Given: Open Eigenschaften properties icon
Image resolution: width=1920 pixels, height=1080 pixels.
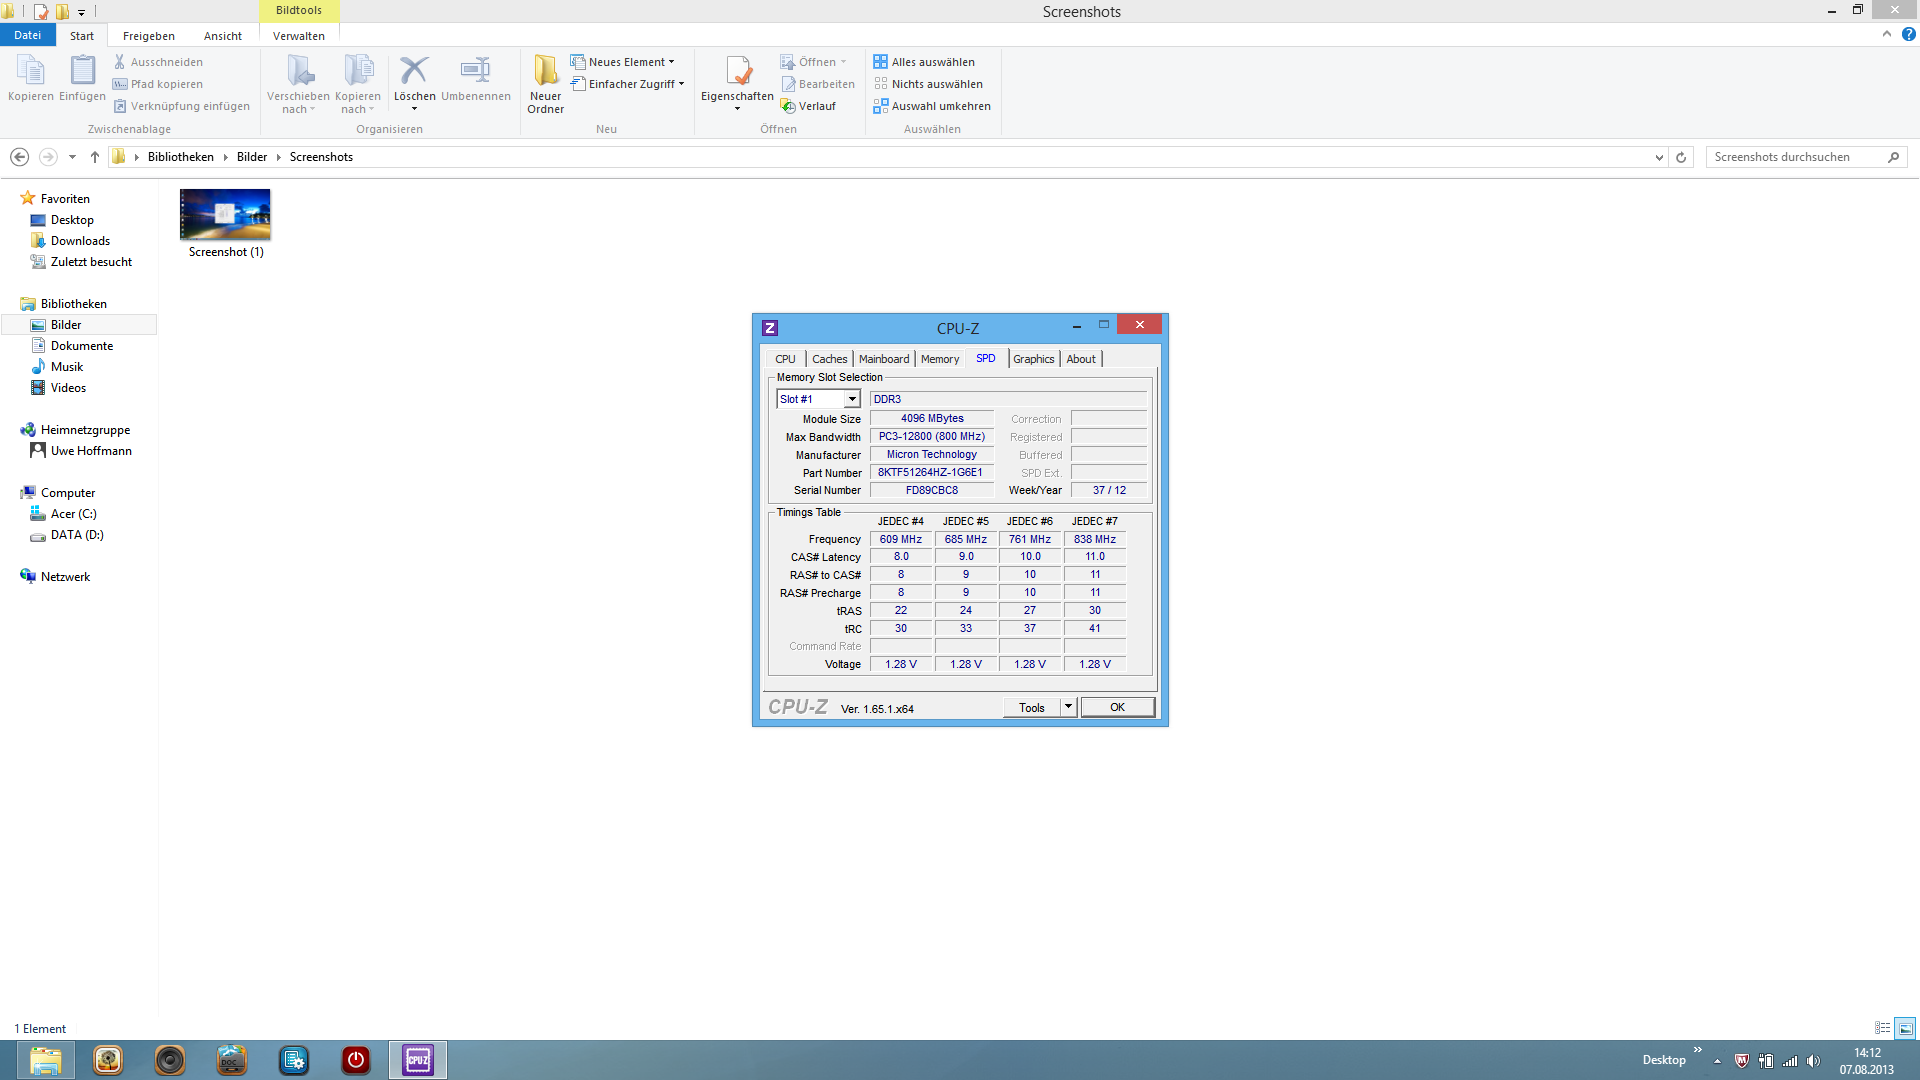Looking at the screenshot, I should (738, 71).
